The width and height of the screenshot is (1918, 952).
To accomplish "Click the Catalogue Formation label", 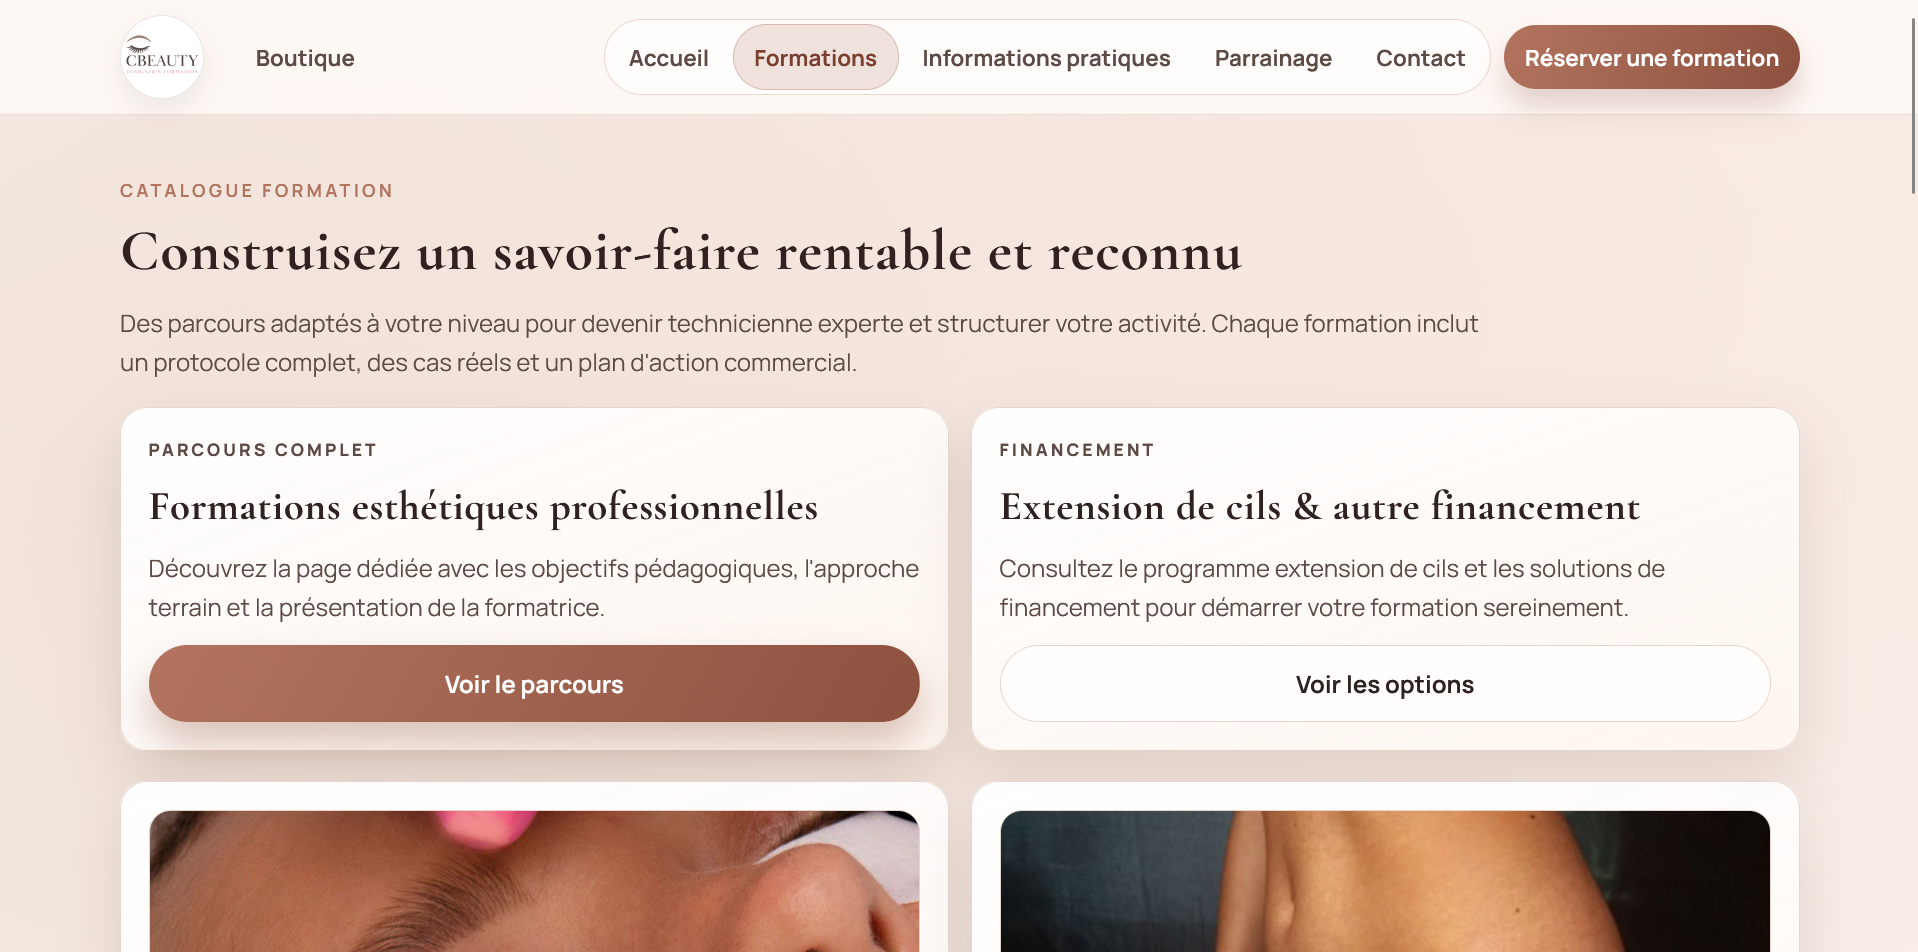I will 257,191.
